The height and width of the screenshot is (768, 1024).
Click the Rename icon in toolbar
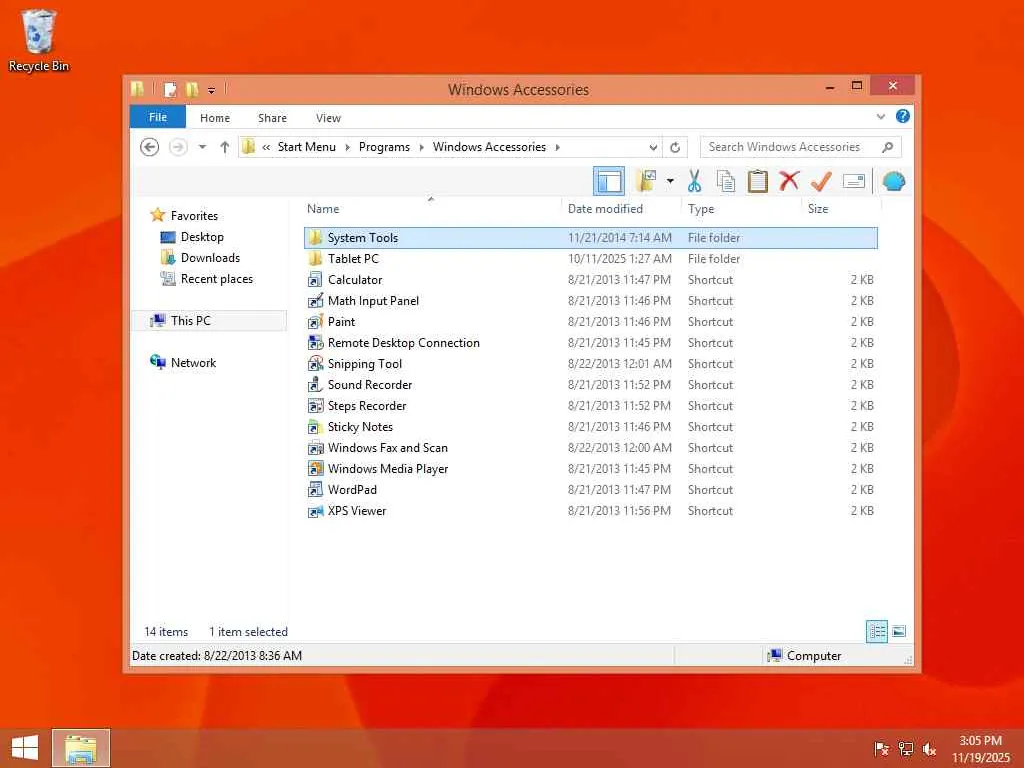[854, 181]
